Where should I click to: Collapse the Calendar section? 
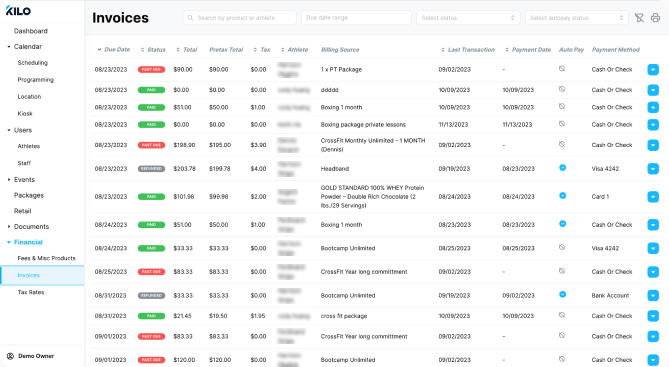pos(9,47)
